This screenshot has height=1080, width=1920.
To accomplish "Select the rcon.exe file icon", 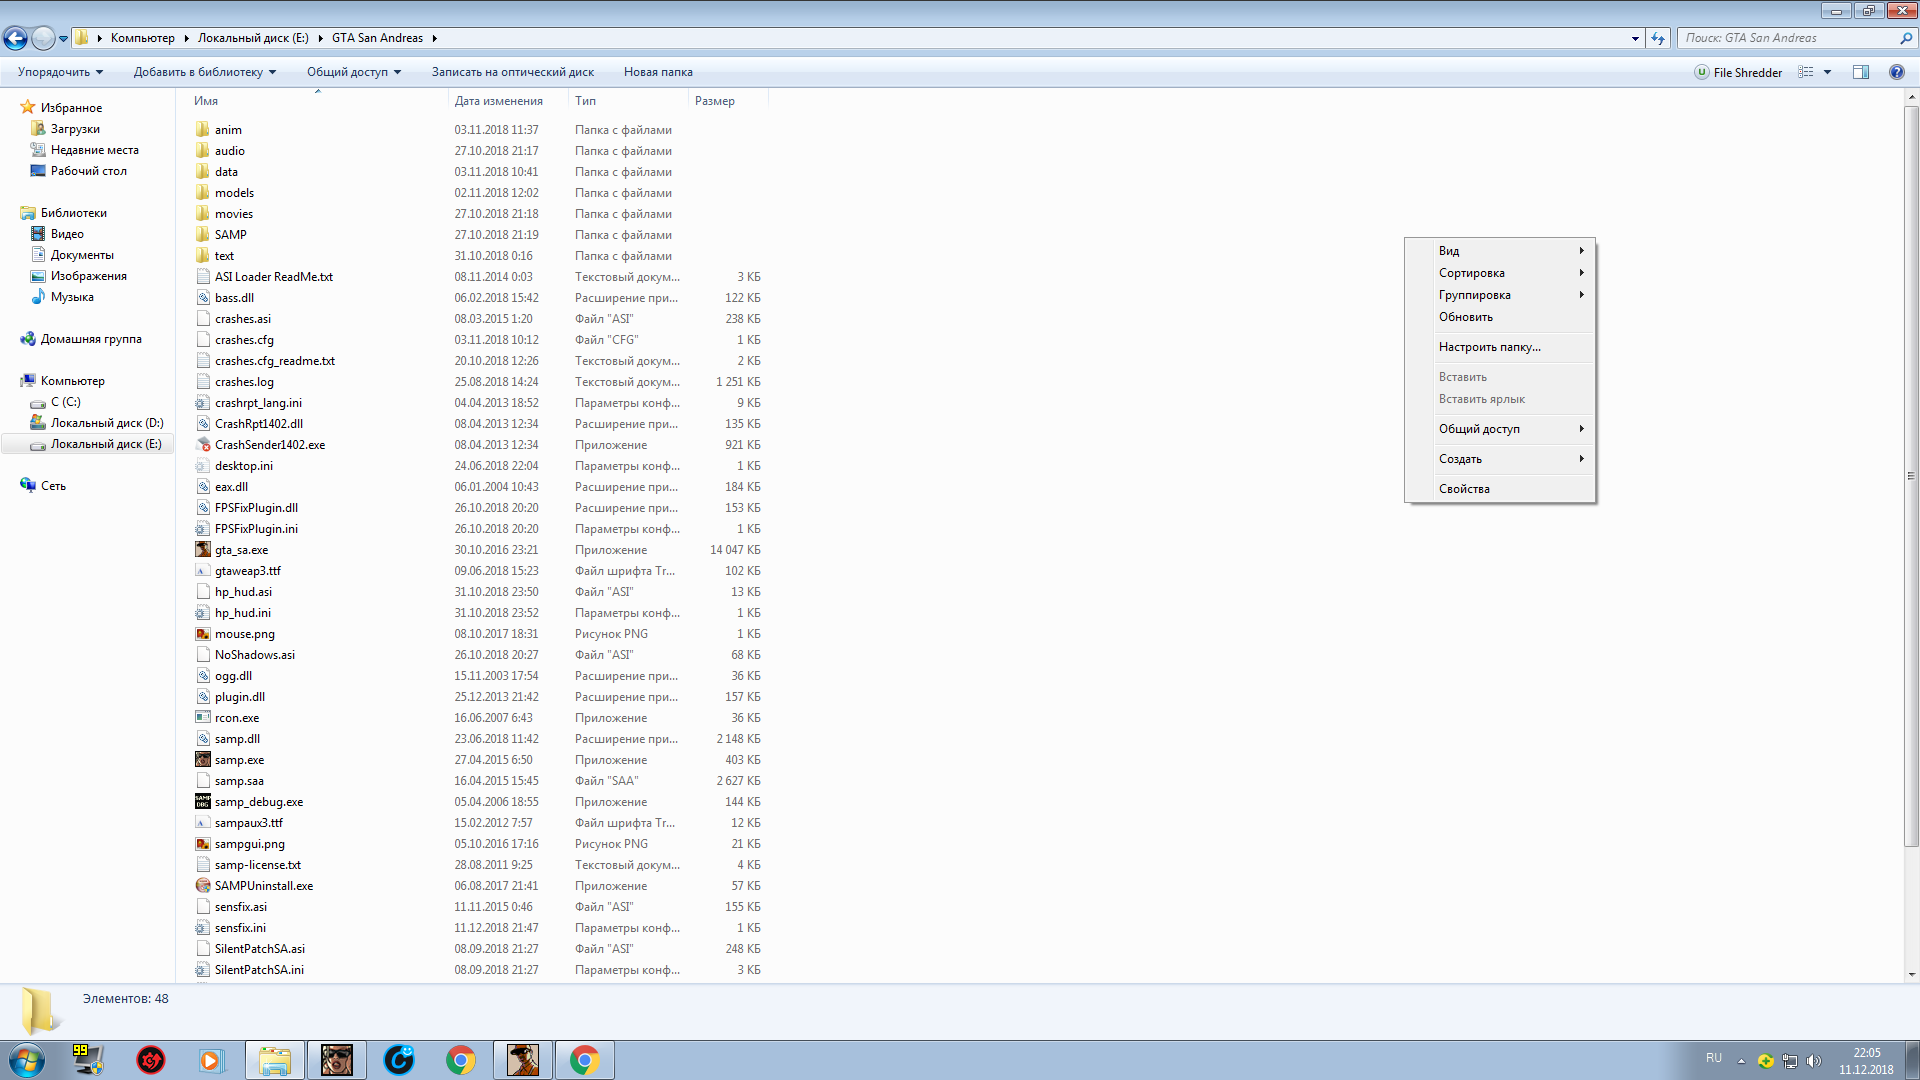I will point(203,718).
